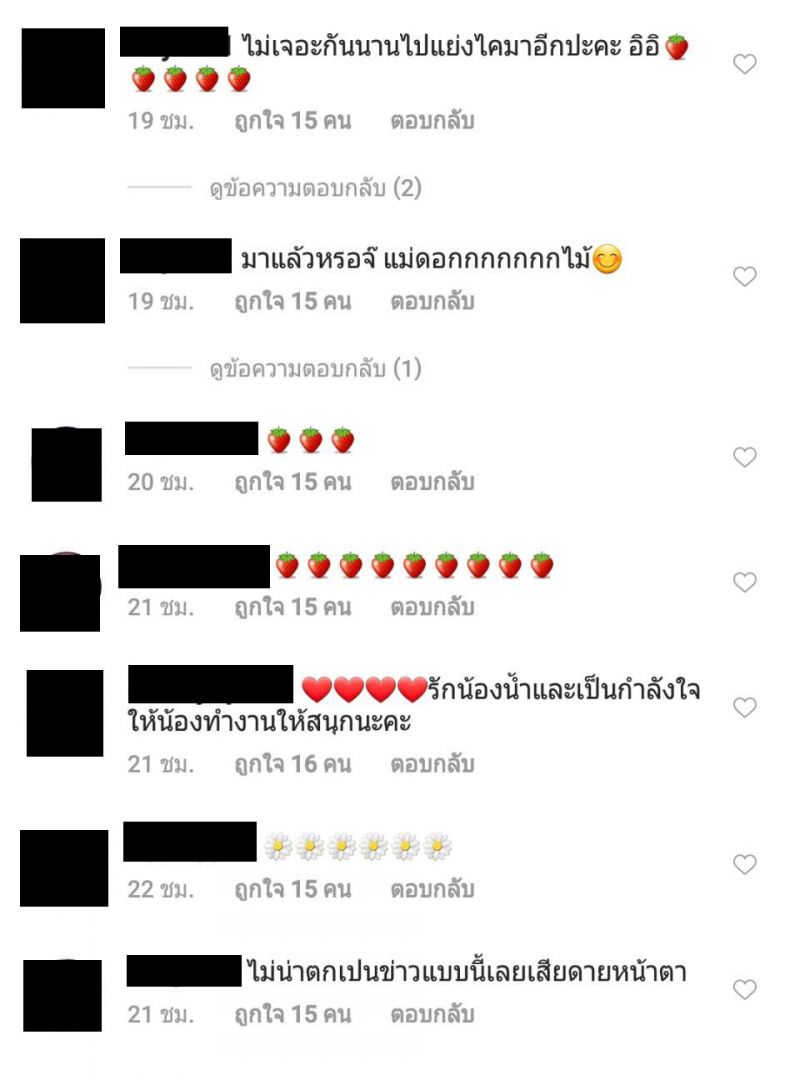This screenshot has height=1075, width=800.
Task: View likes on the 22 ชม. daisies comment
Action: pyautogui.click(x=293, y=889)
